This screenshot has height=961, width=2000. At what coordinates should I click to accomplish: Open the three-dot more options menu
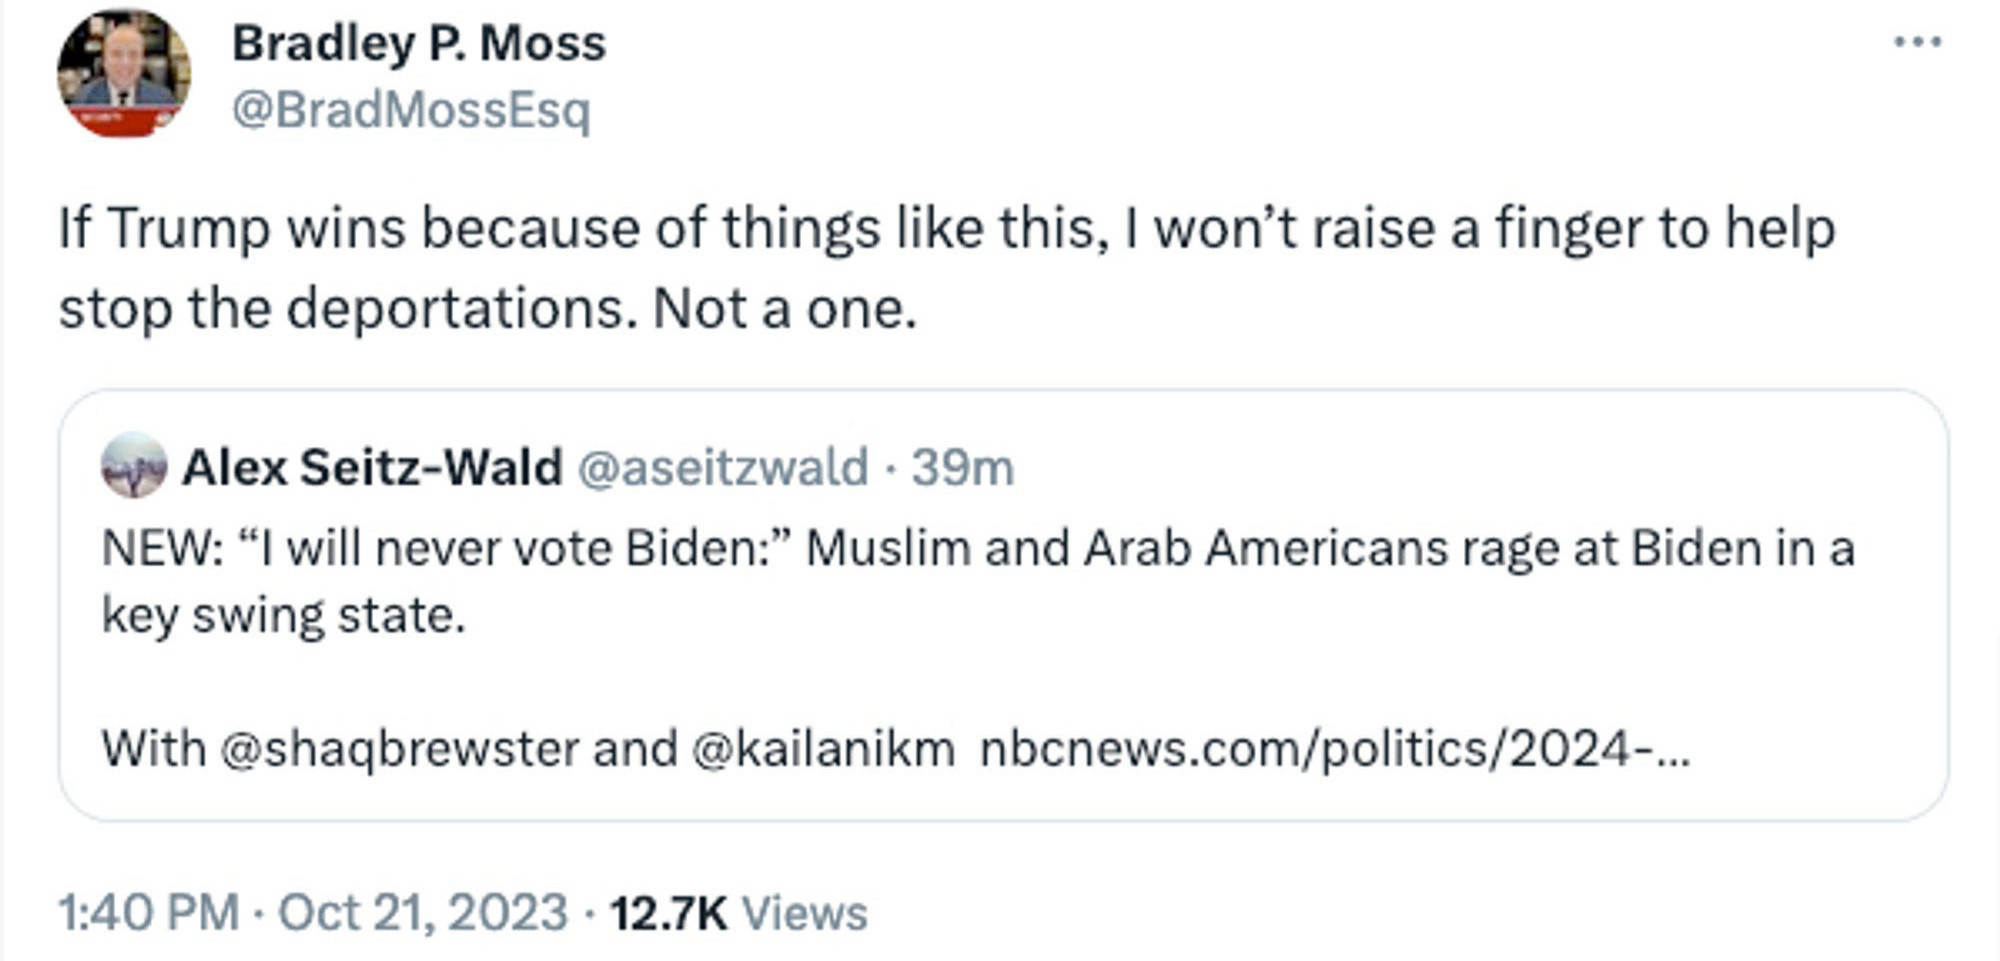1917,42
